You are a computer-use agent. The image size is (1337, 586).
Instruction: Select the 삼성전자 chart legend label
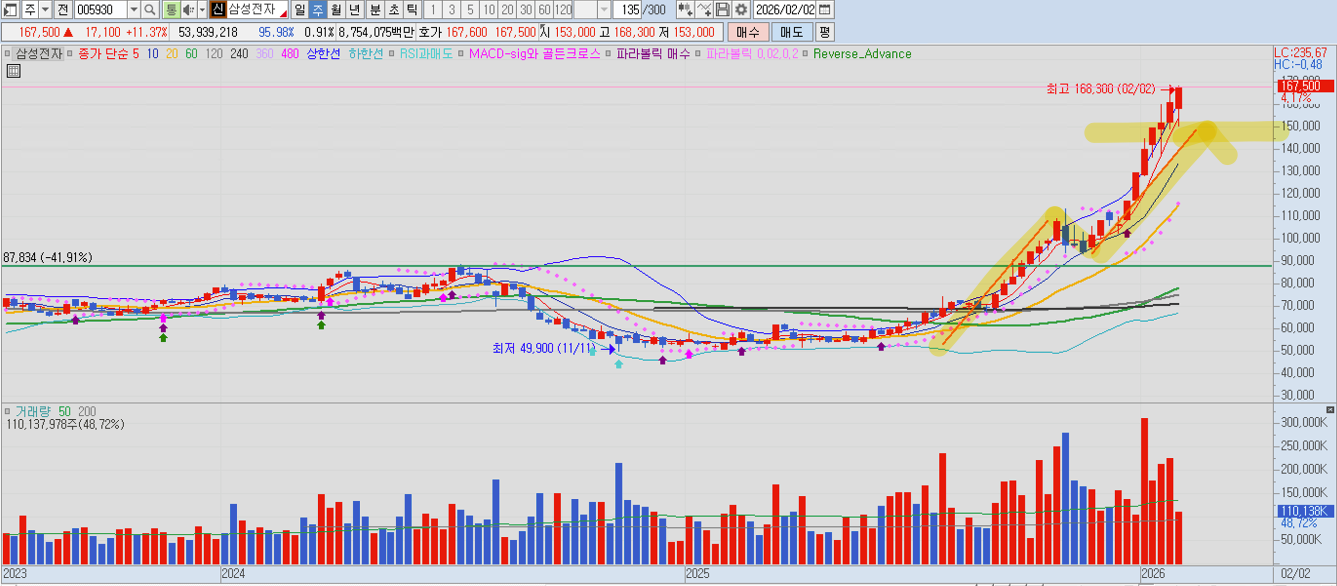pos(39,53)
